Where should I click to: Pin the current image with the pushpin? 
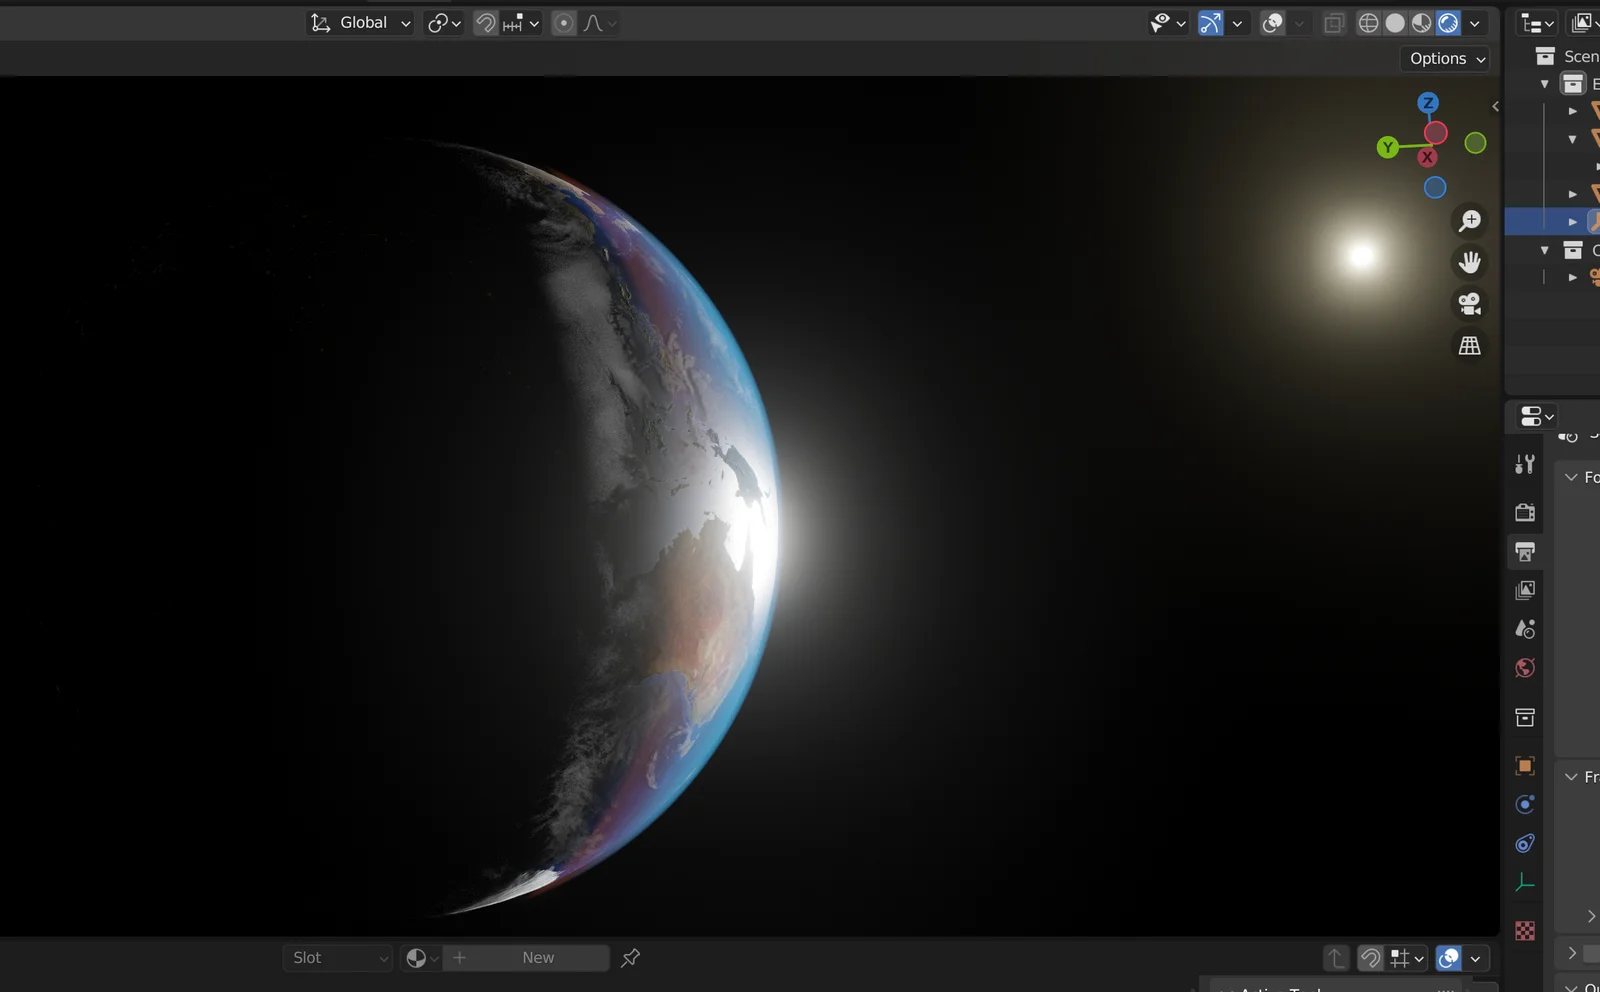coord(630,957)
